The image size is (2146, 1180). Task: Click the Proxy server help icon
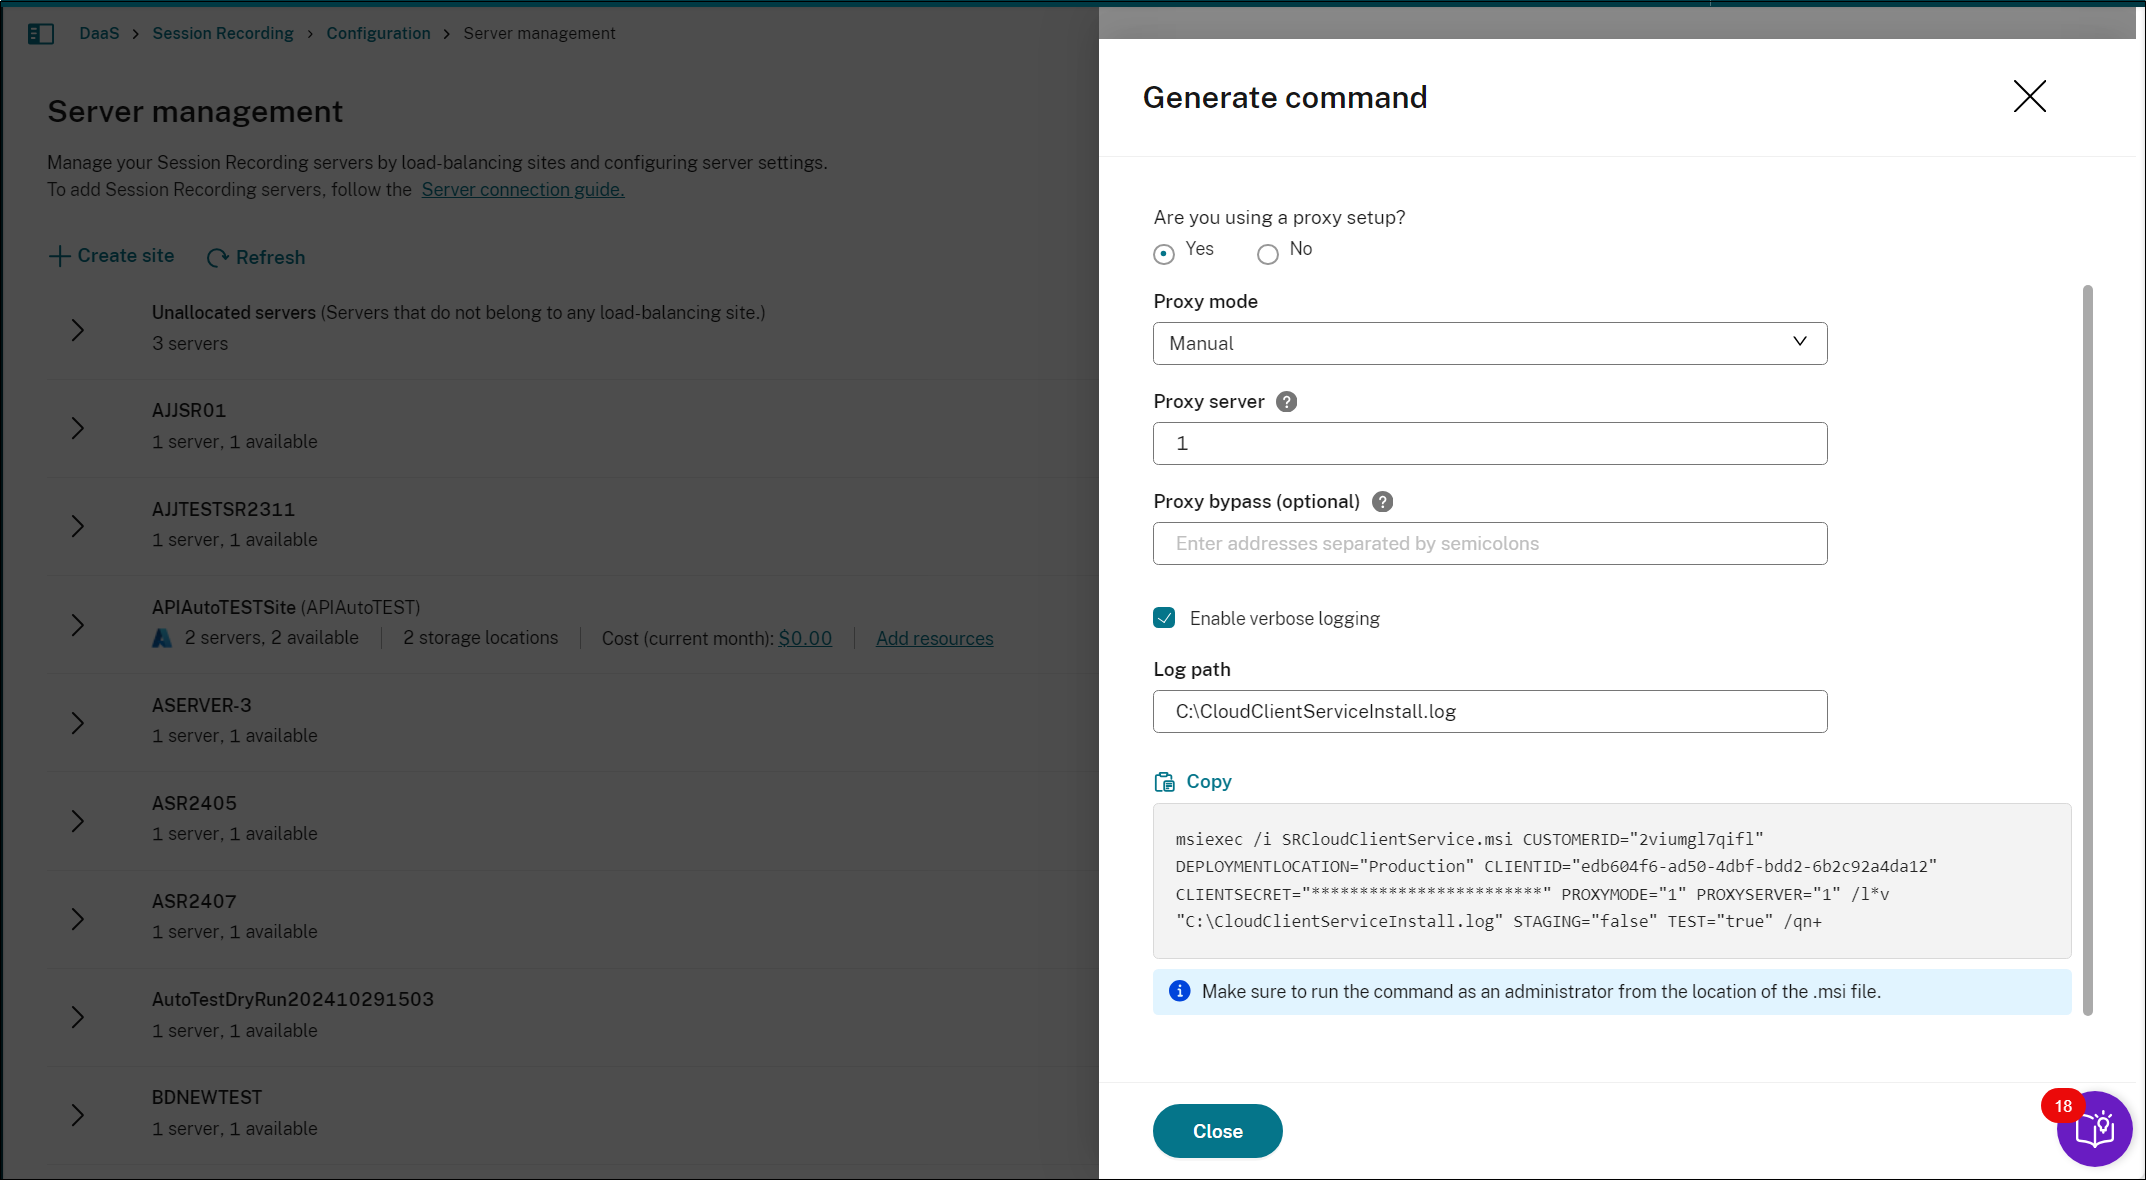(1286, 402)
